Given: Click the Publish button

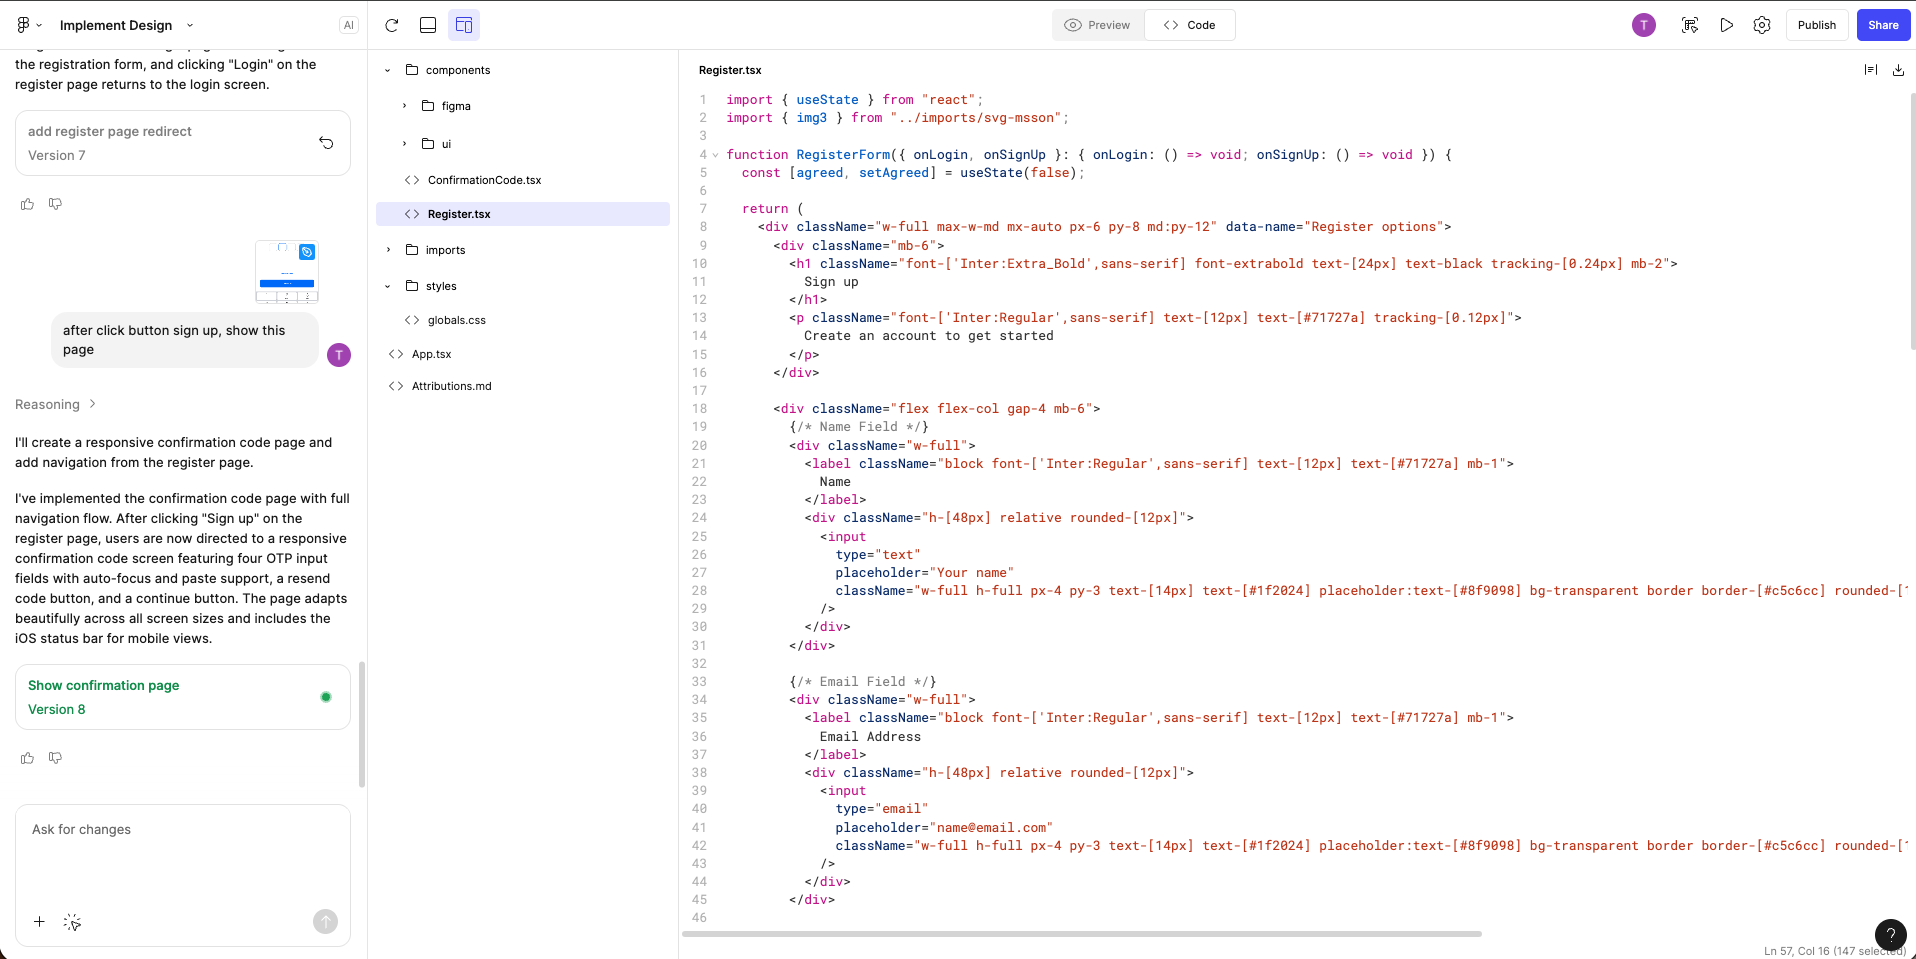Looking at the screenshot, I should click(1816, 25).
